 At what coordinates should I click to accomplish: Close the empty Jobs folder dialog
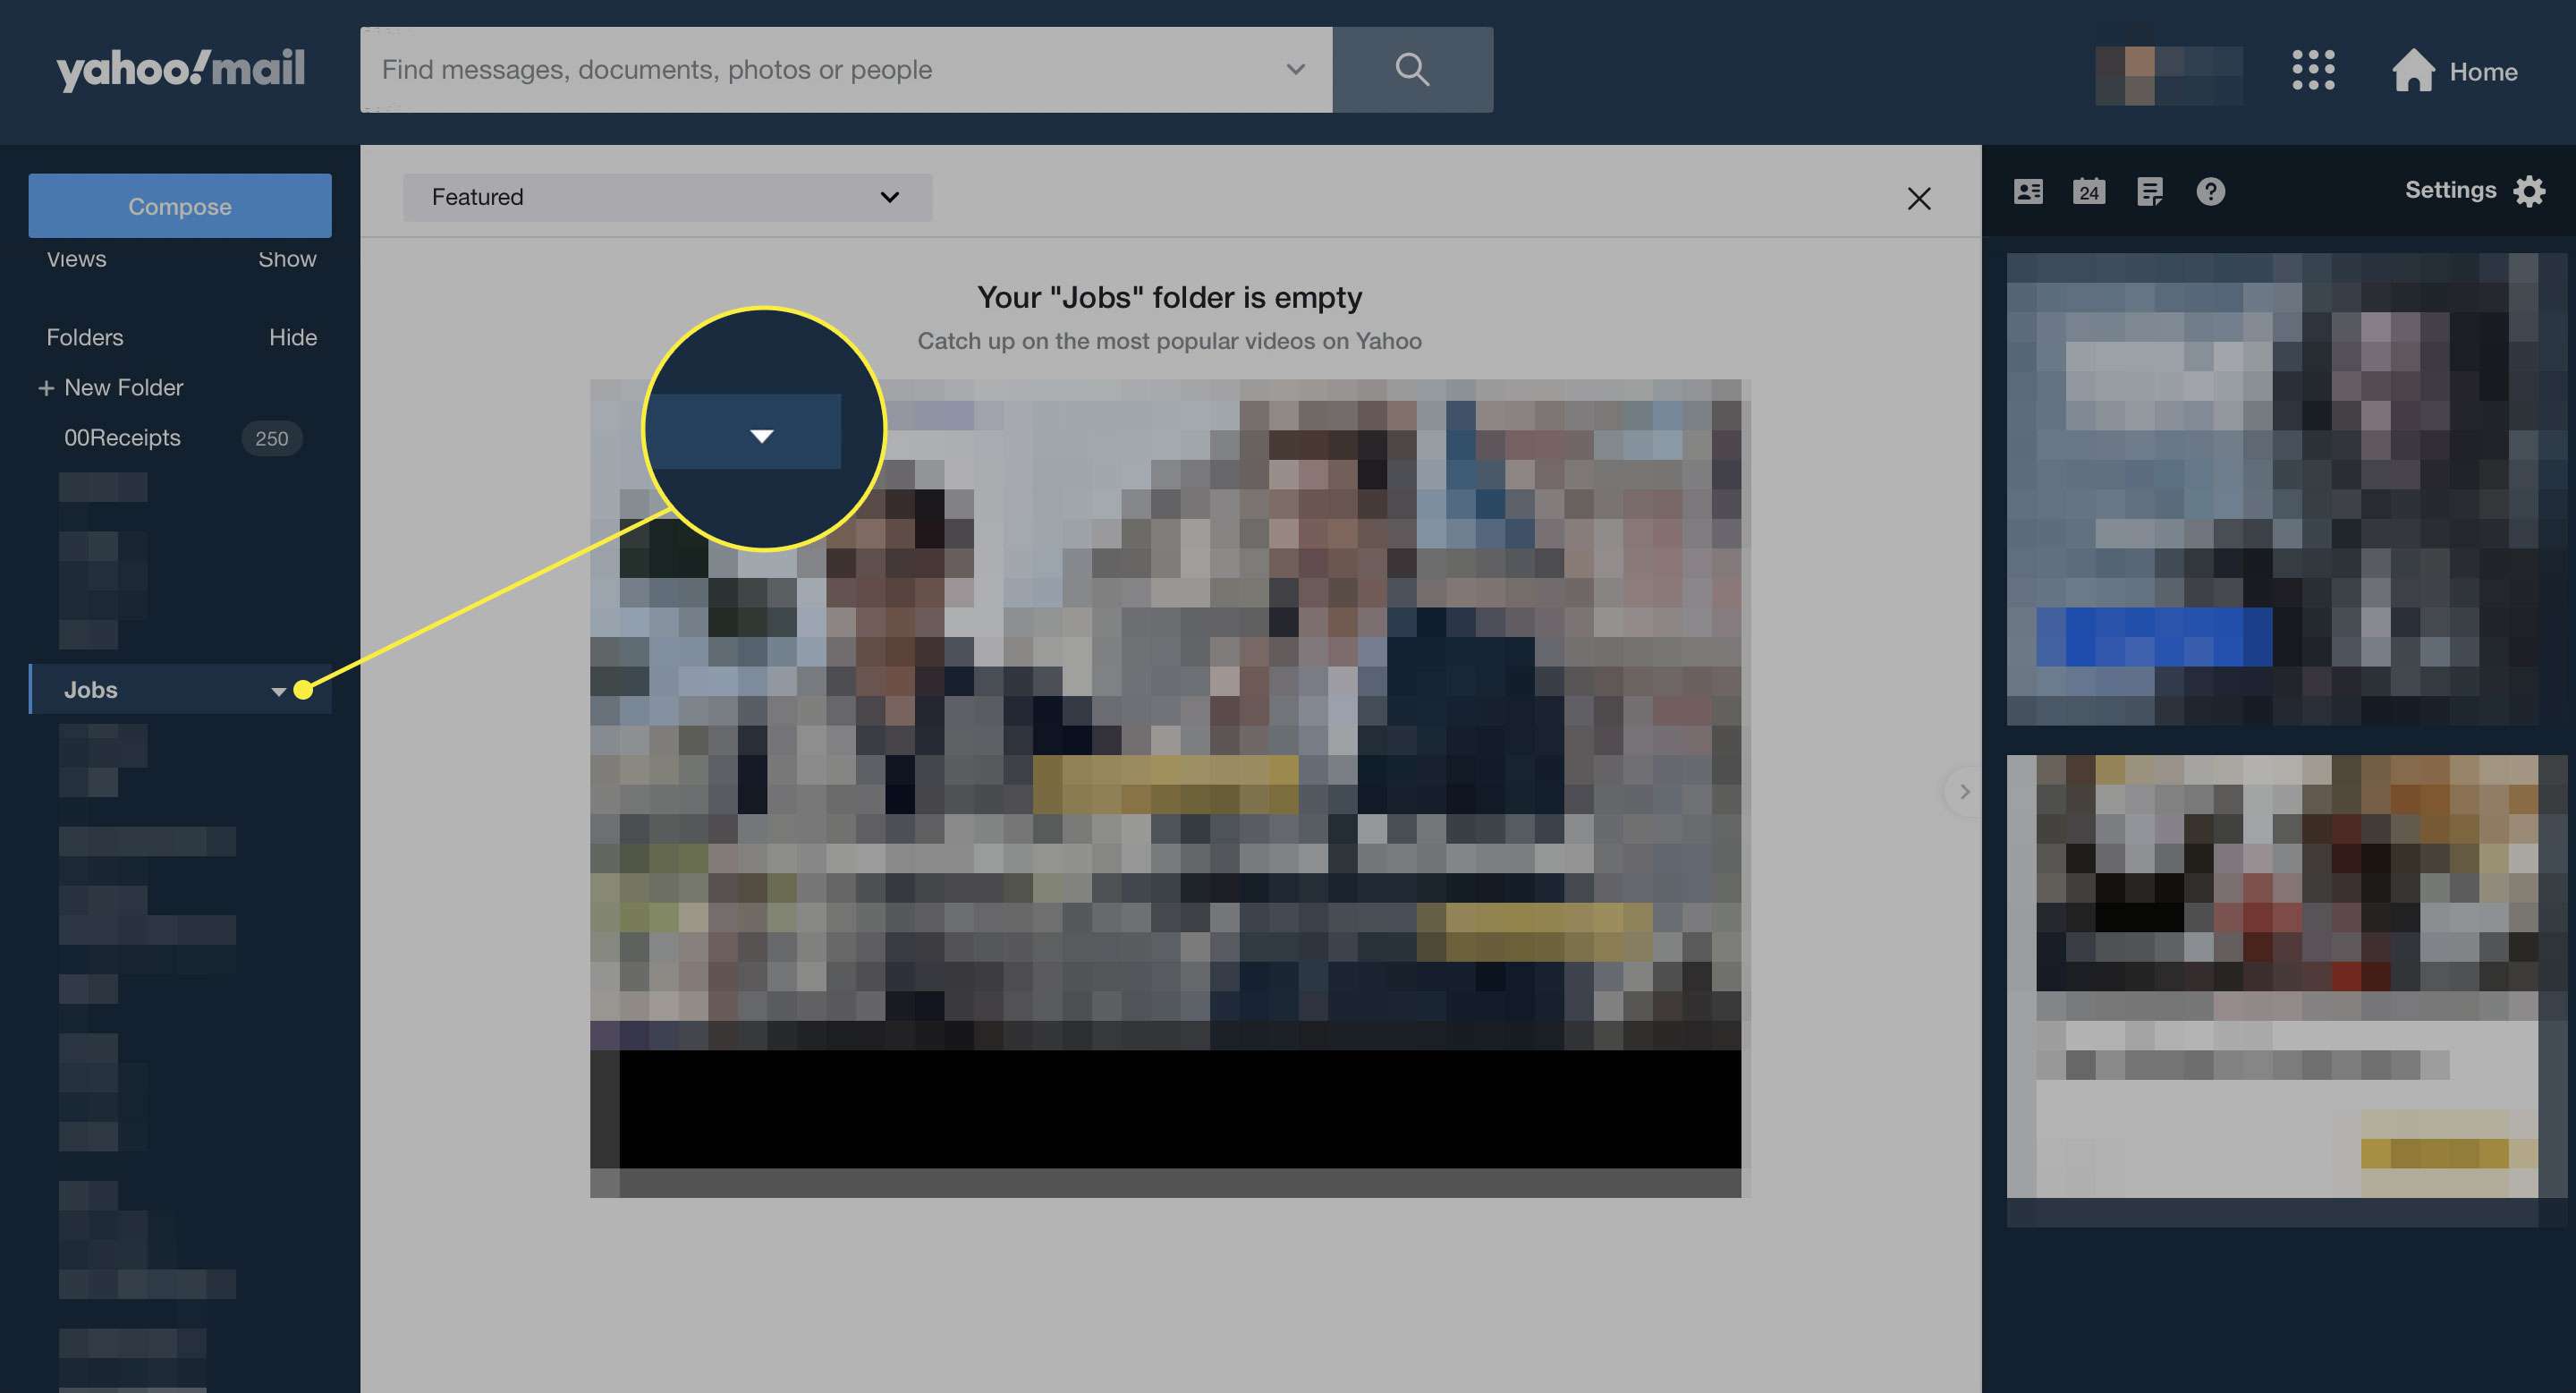coord(1919,196)
